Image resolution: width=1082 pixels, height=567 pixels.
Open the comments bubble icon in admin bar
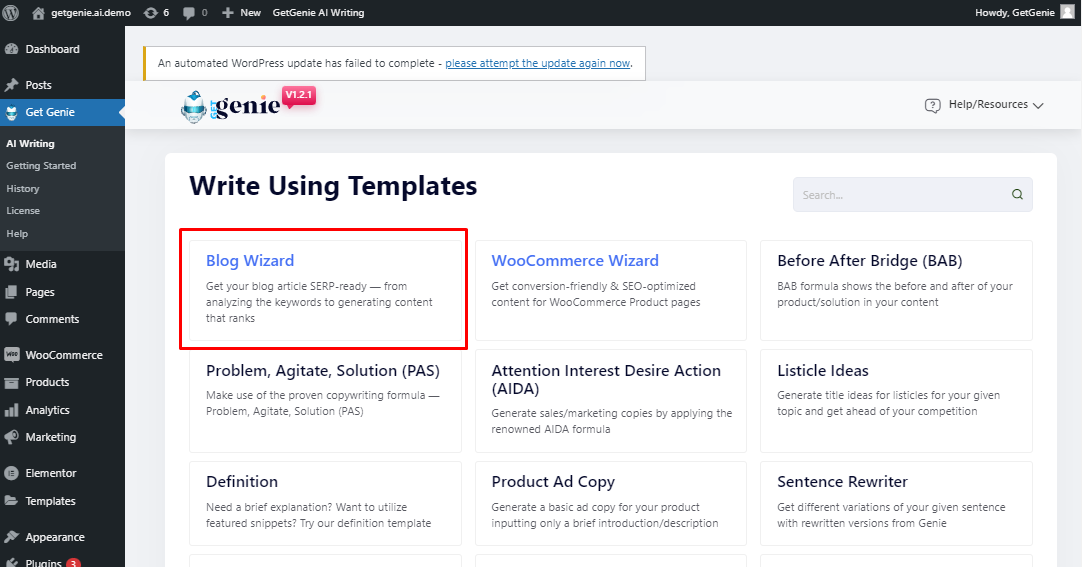(x=188, y=13)
